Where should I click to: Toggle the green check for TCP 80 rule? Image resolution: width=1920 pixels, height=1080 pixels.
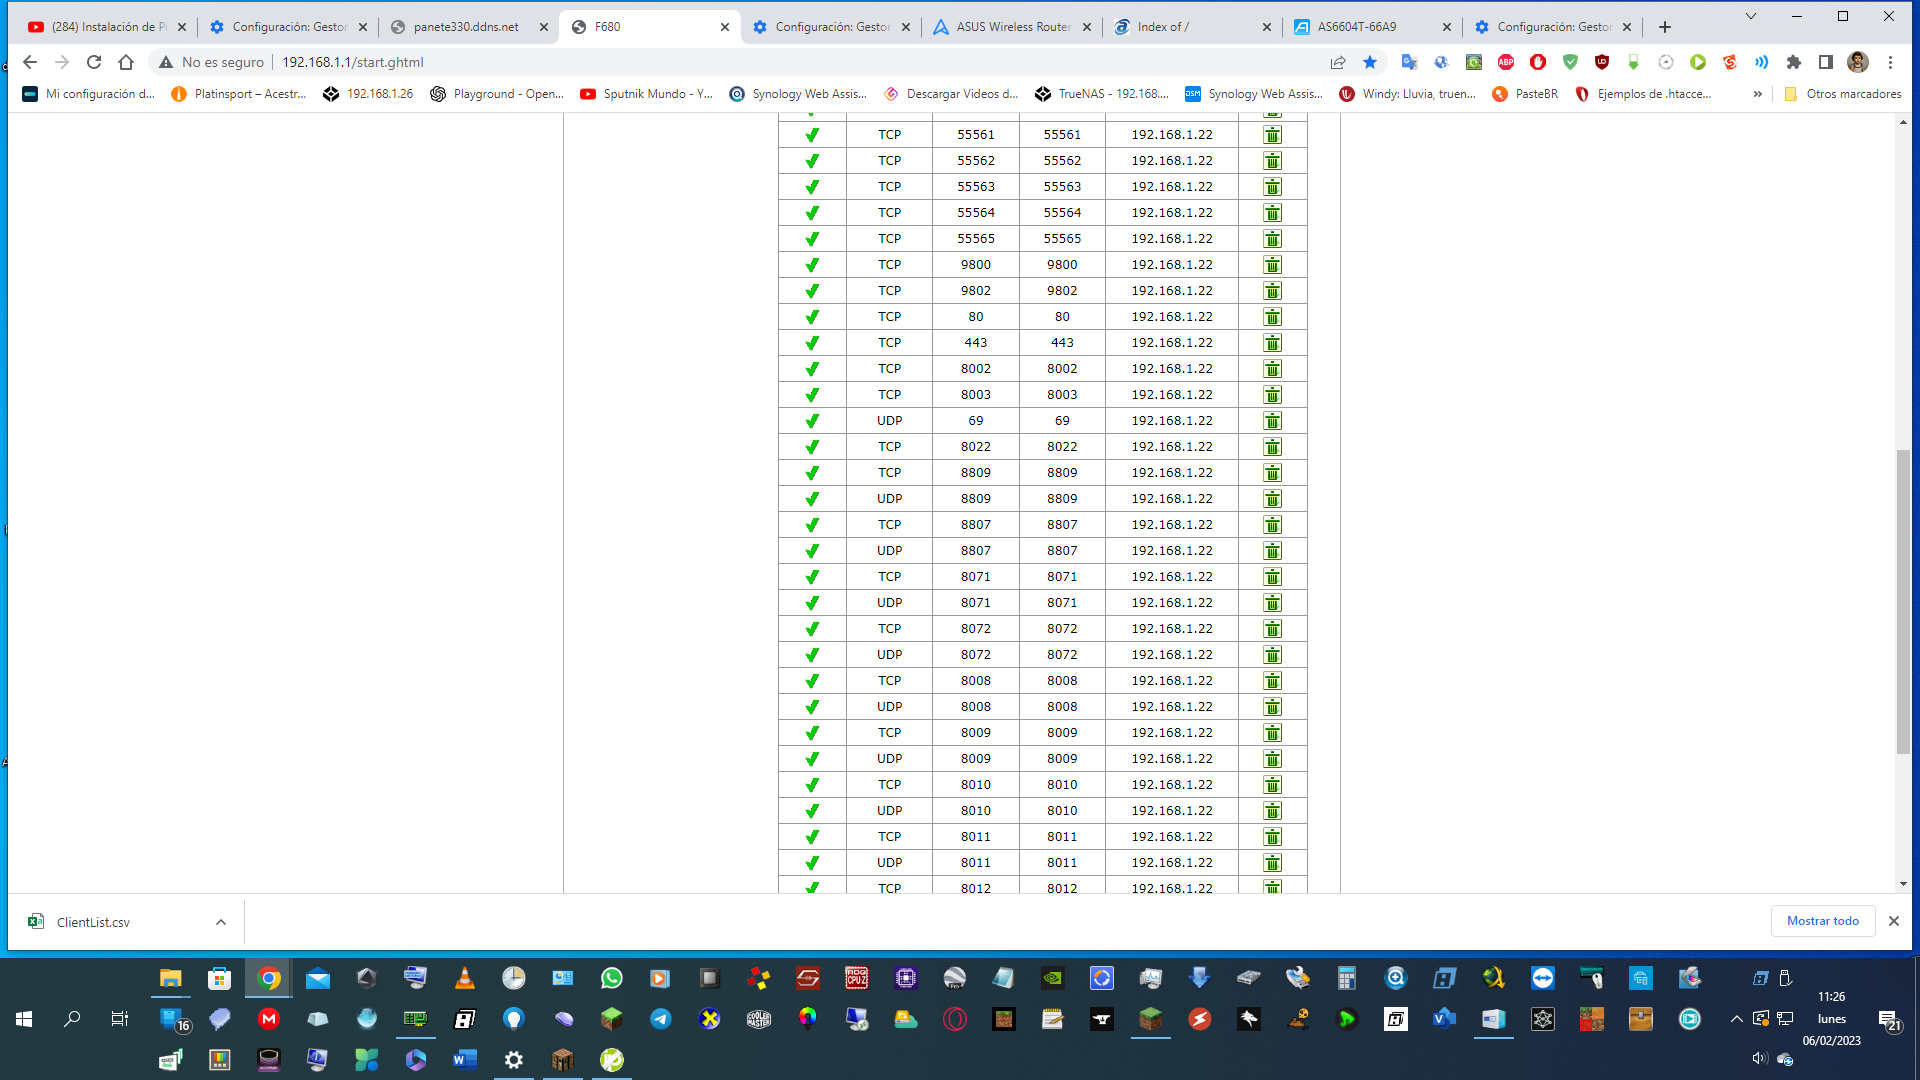[x=812, y=317]
